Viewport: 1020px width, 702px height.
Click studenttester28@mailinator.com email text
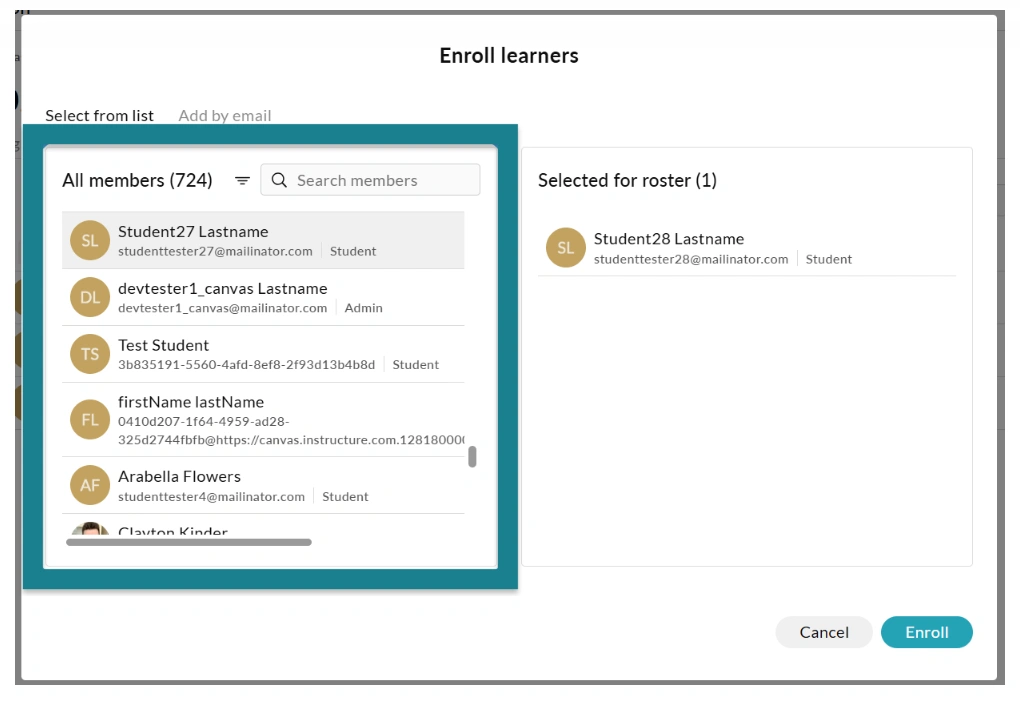point(691,259)
